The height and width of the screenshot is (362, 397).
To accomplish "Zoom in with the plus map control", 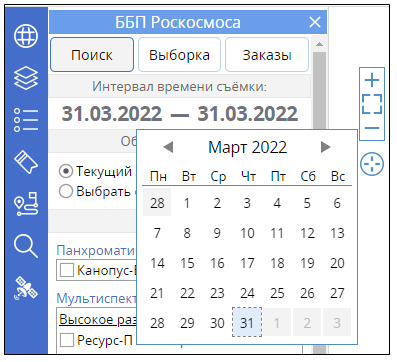I will point(372,80).
